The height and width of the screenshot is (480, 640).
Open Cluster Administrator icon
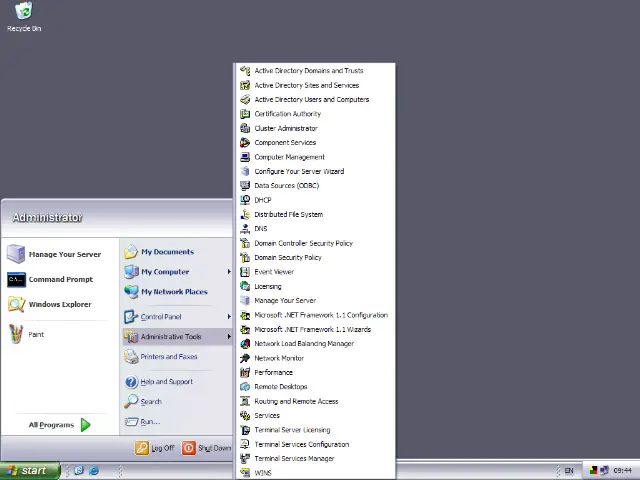[245, 128]
